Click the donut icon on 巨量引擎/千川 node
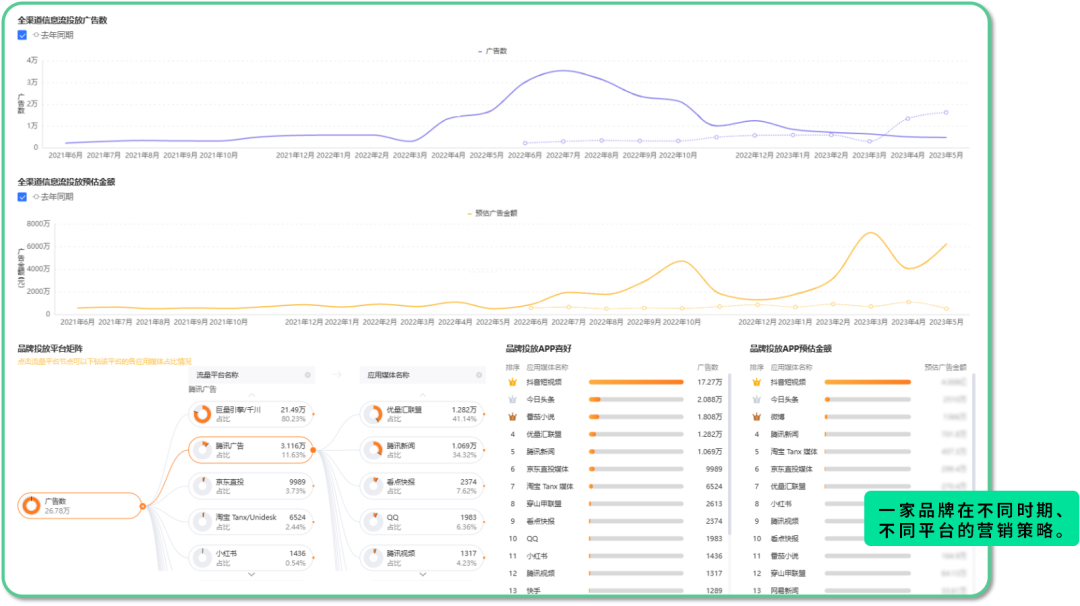 click(x=202, y=414)
